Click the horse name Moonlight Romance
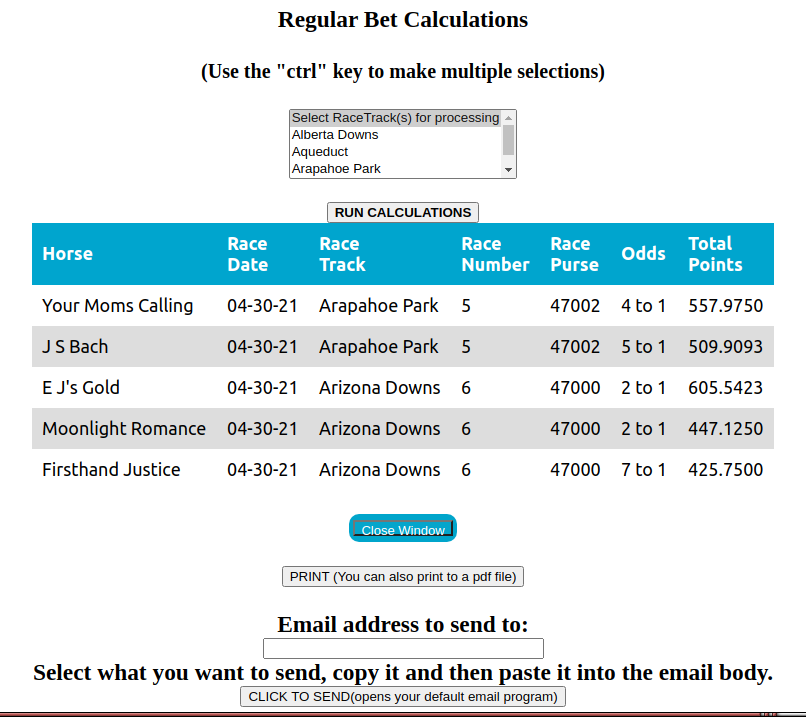806x717 pixels. point(124,429)
